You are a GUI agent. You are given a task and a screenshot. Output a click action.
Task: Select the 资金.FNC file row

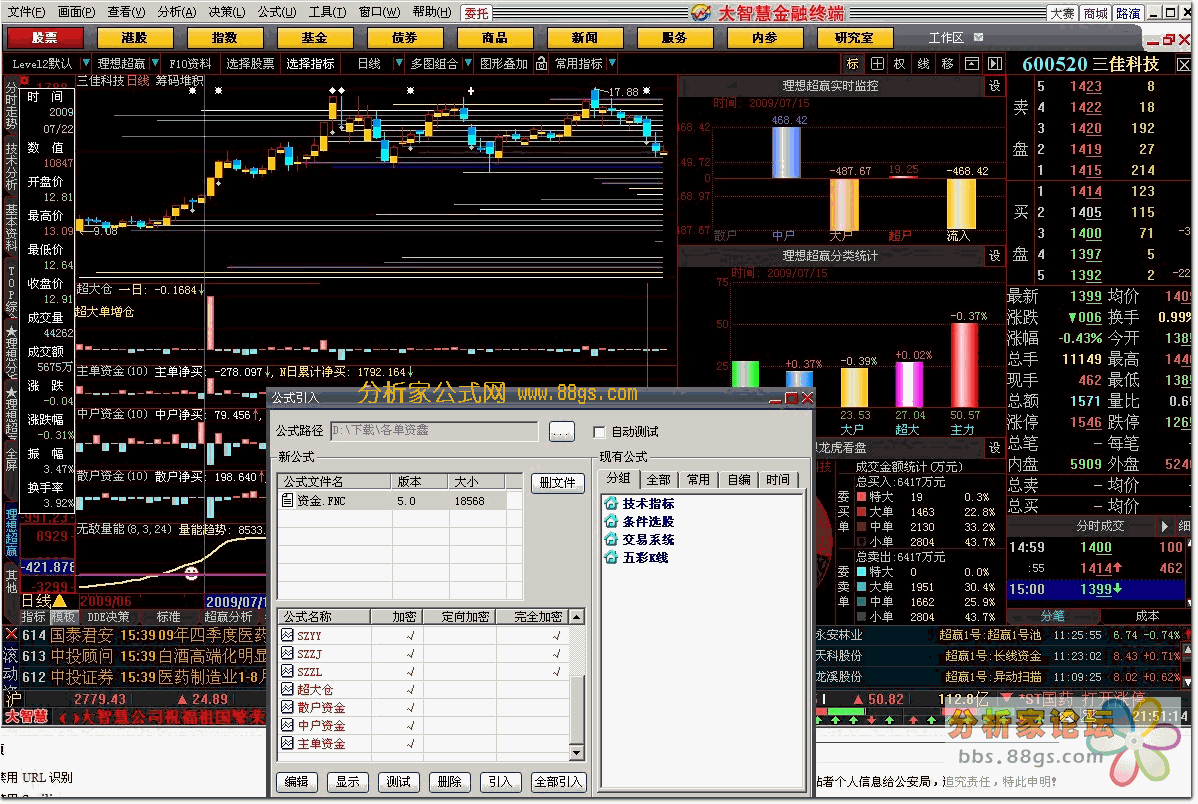click(393, 501)
